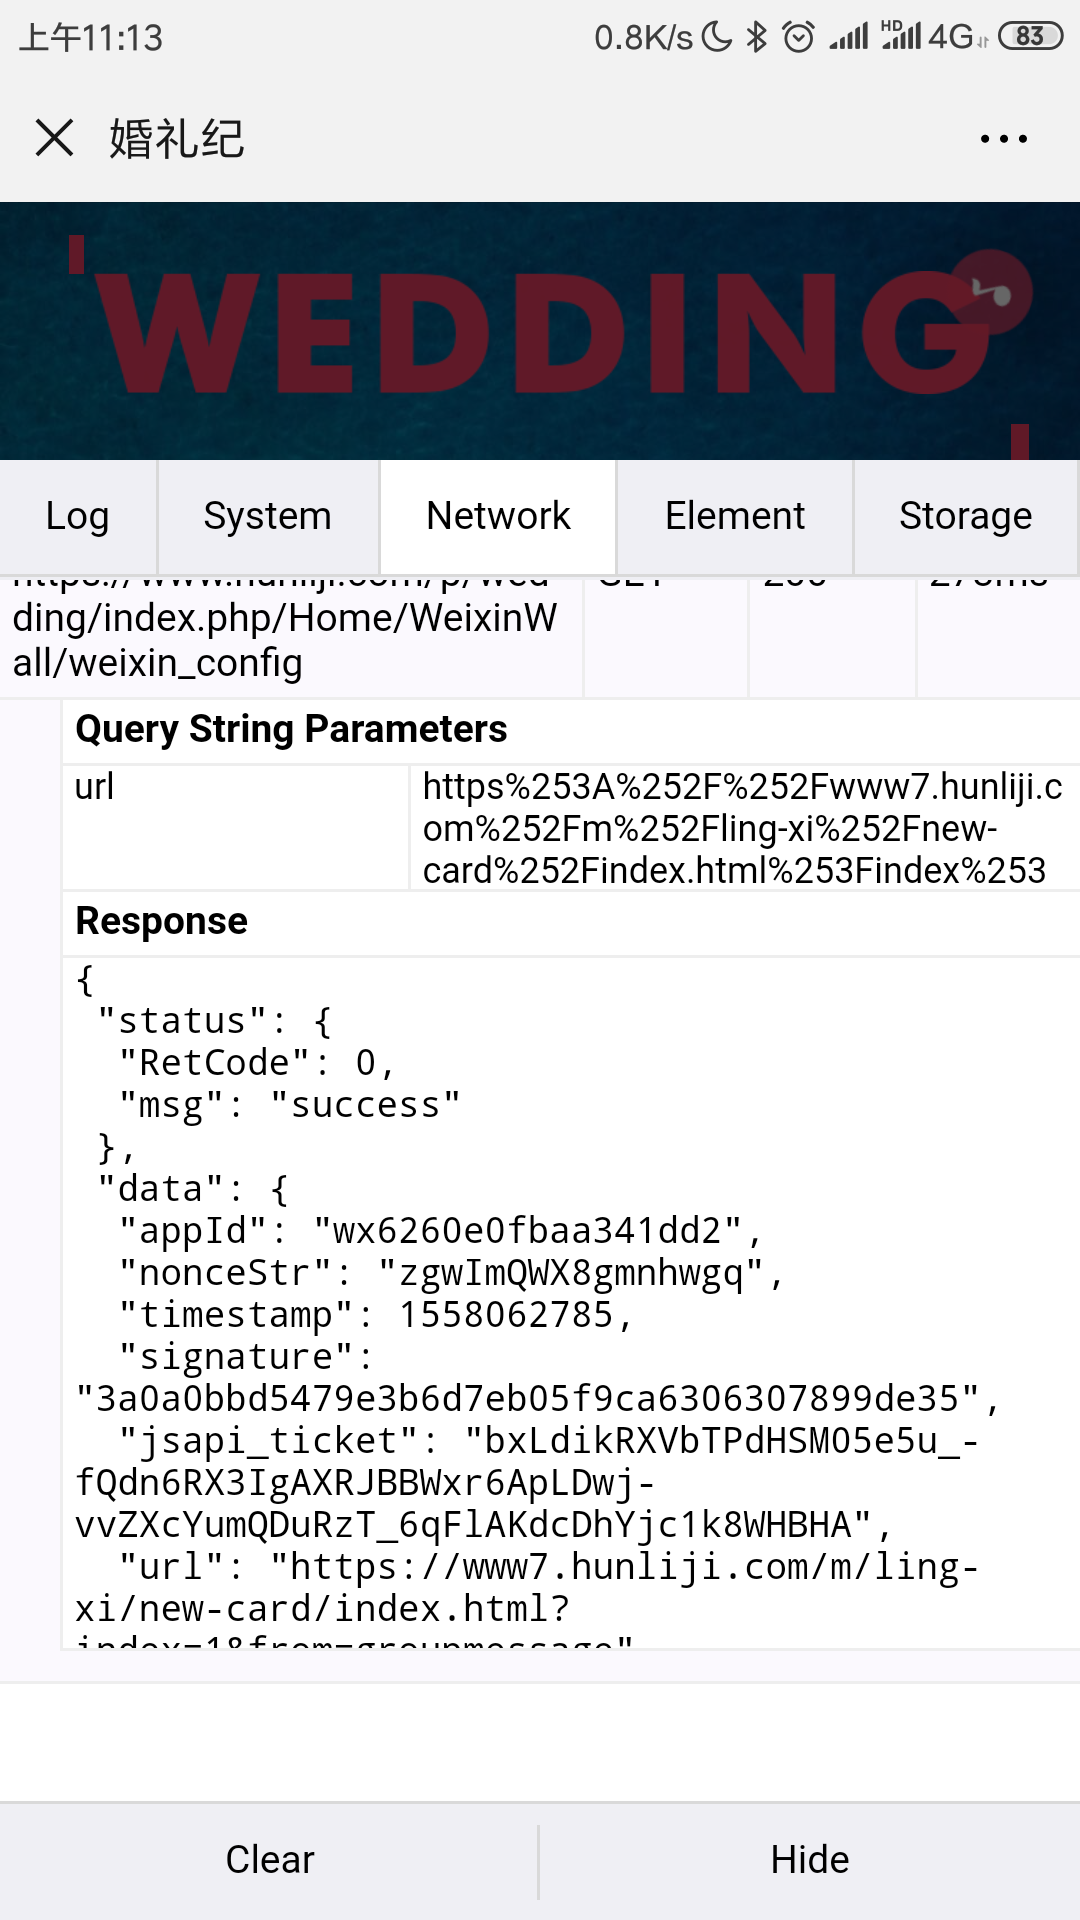Screen dimensions: 1080x1920
Task: Select the Network tab
Action: [498, 516]
